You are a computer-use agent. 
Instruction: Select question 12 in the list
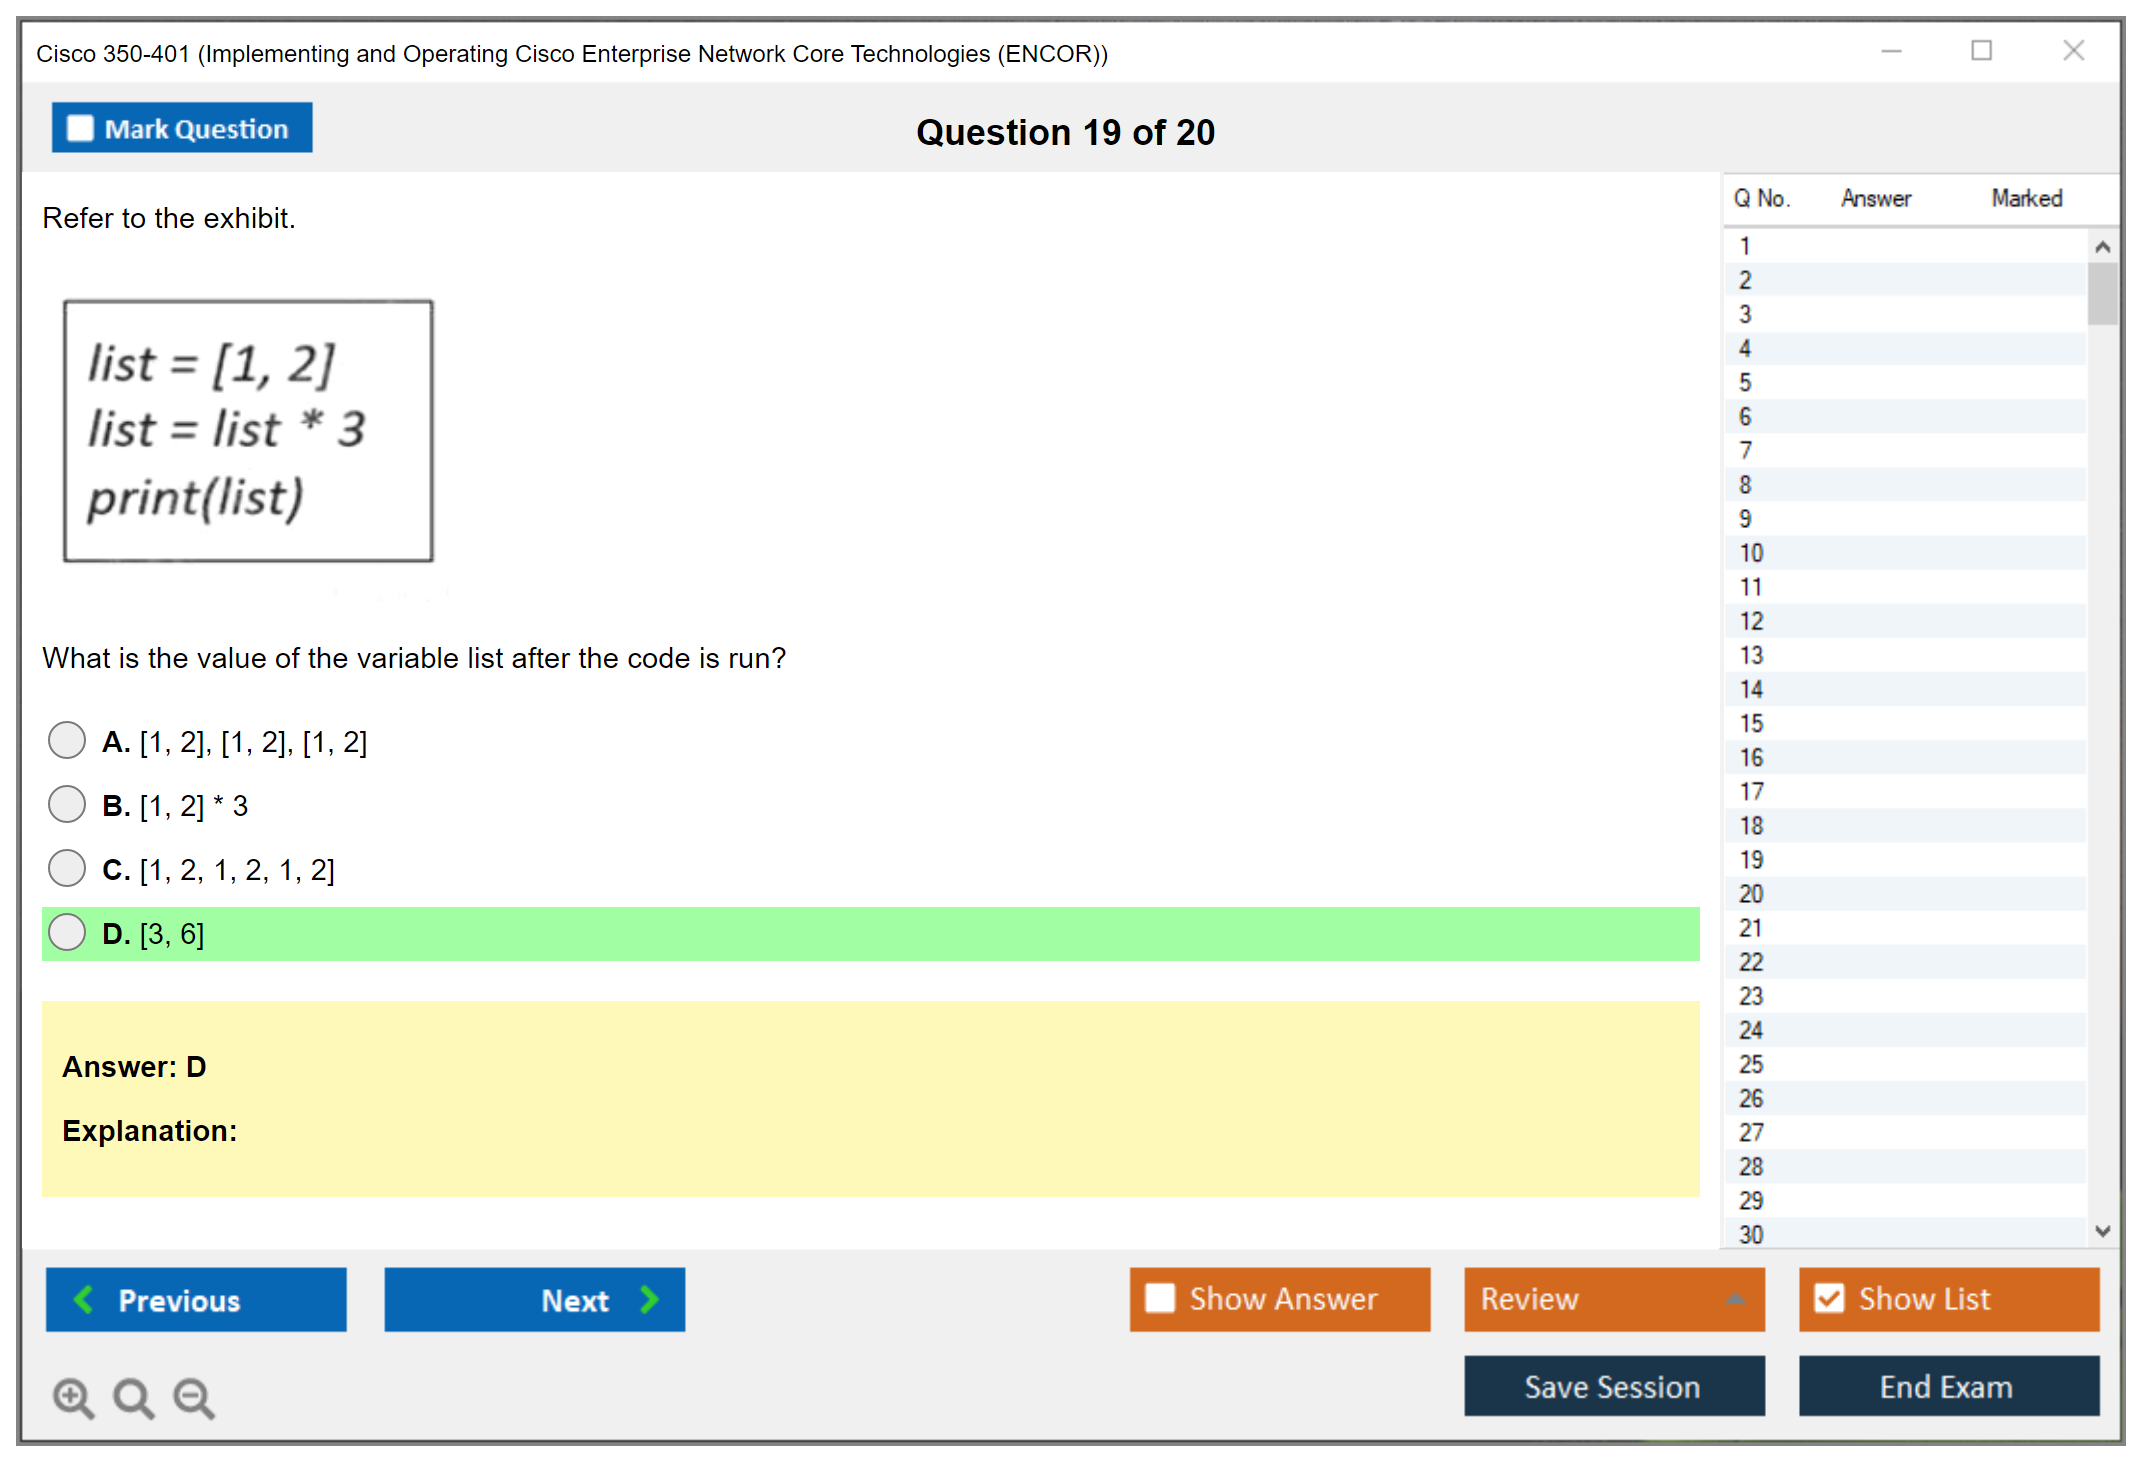click(1751, 621)
